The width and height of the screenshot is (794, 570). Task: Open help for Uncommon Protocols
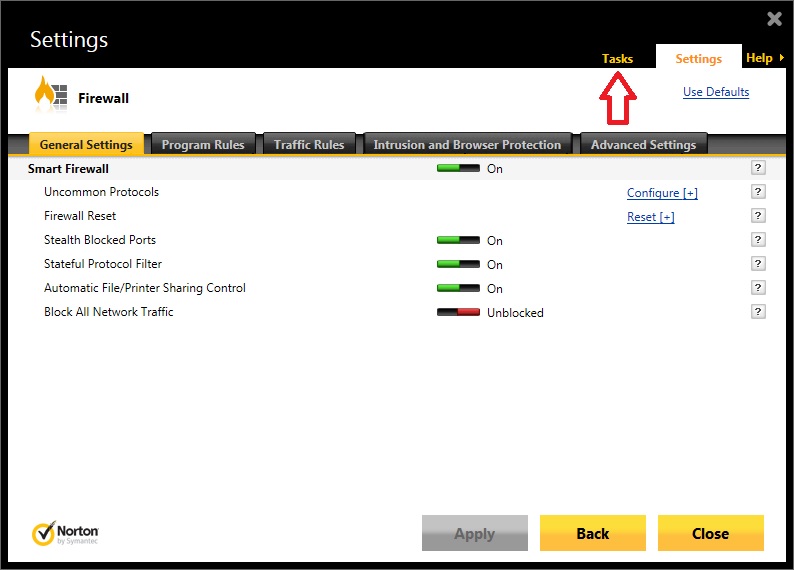(x=758, y=191)
